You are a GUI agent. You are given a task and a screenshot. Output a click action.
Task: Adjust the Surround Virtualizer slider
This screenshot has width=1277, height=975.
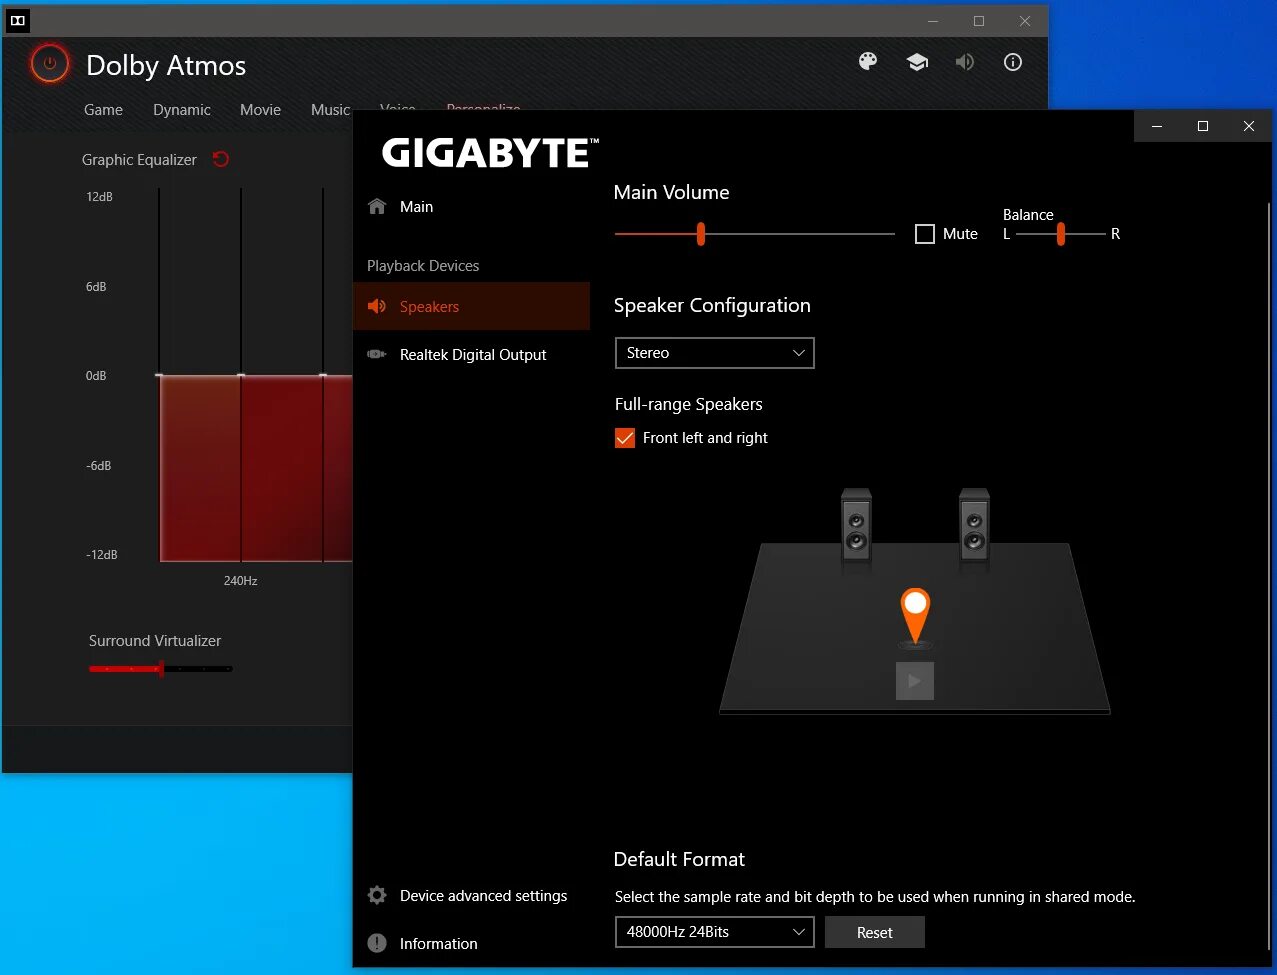click(x=161, y=668)
